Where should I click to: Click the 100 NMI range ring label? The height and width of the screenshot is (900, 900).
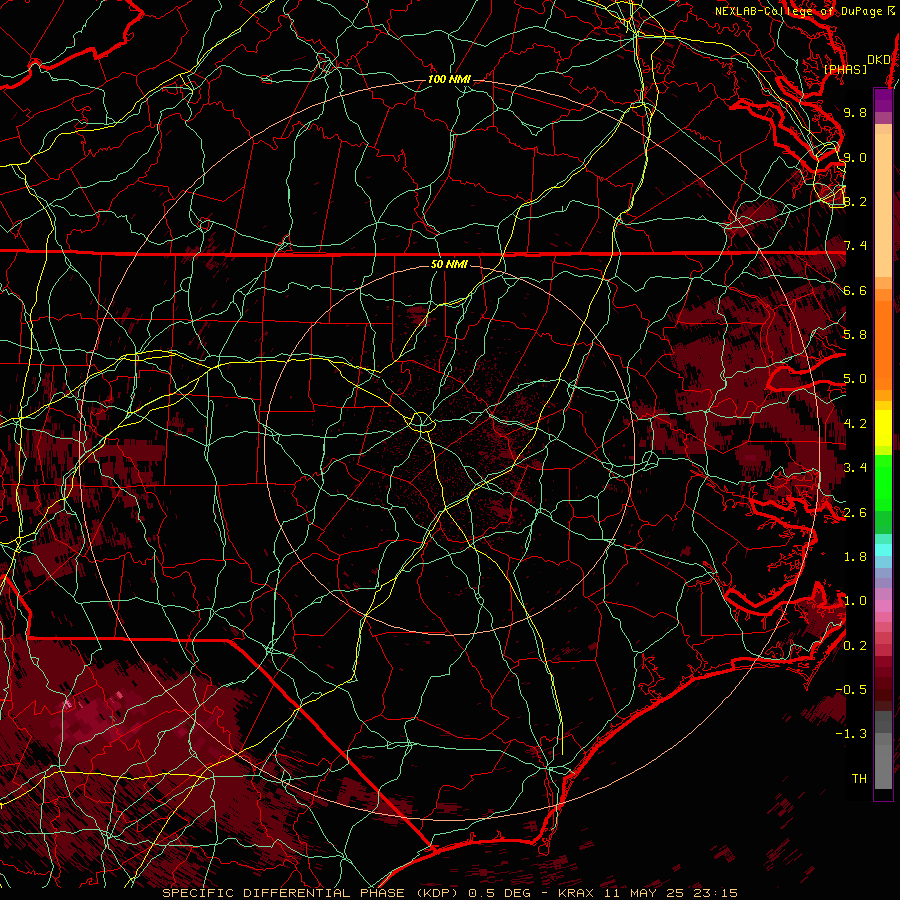click(449, 79)
